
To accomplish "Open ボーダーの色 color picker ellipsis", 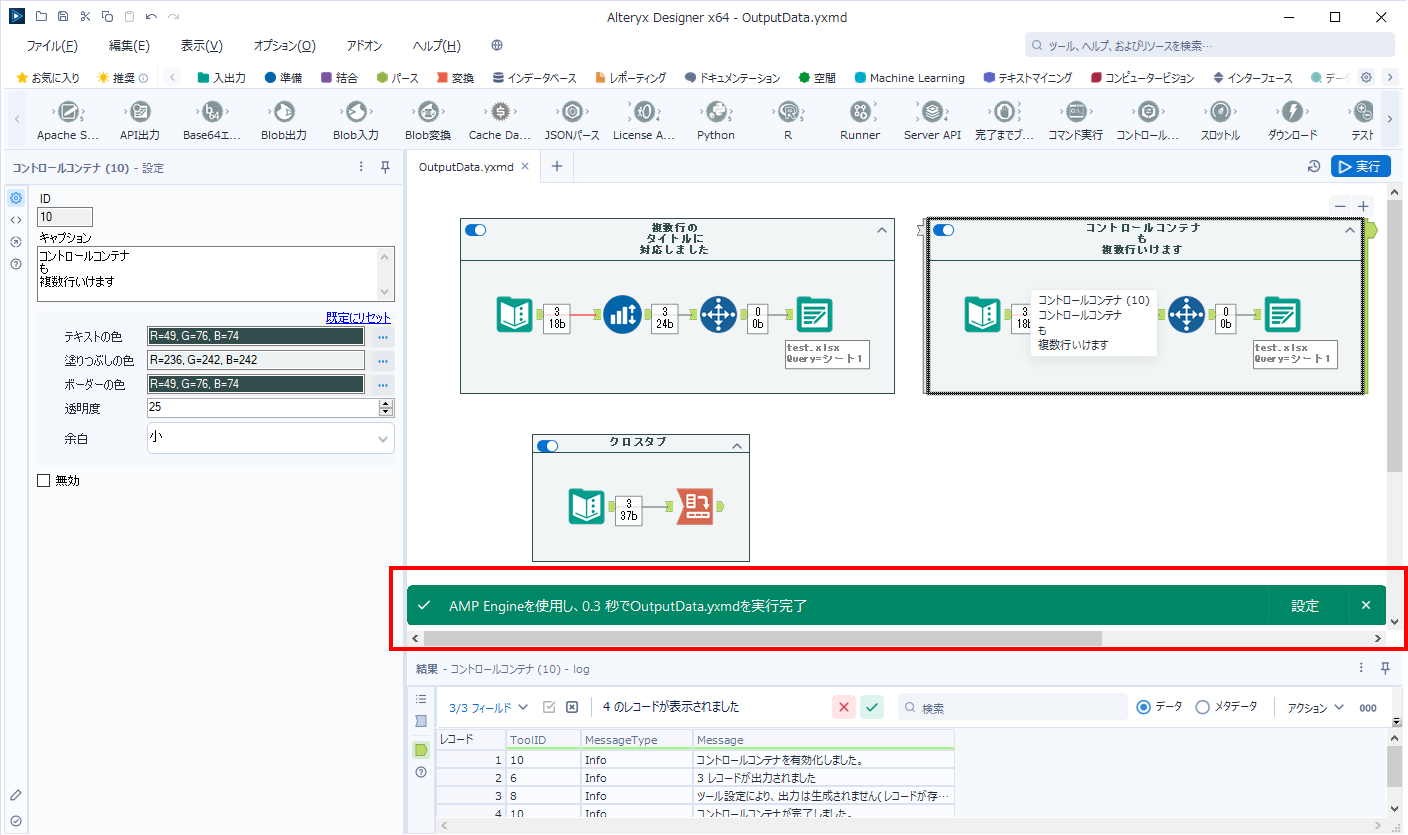I will [383, 385].
